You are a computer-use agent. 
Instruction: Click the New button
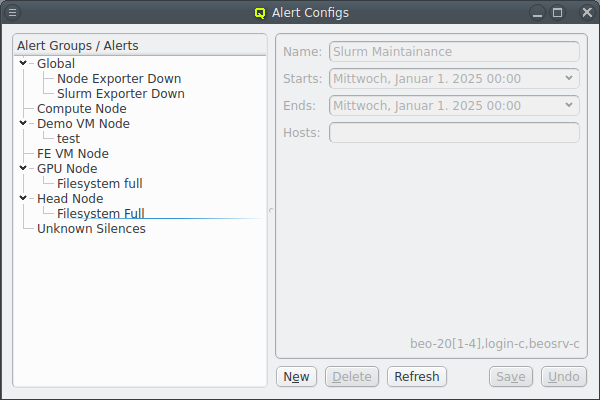click(296, 377)
